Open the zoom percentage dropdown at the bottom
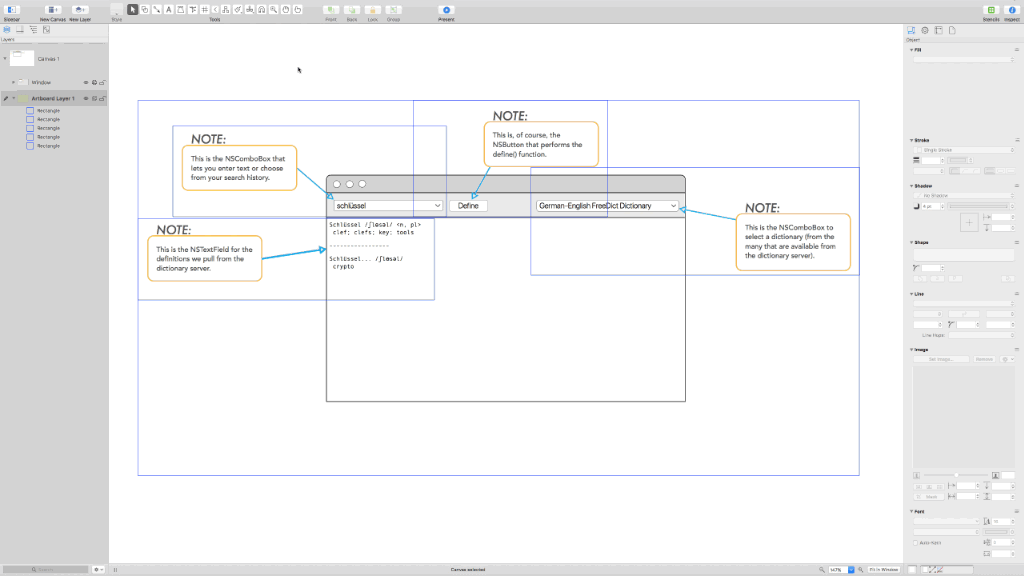1024x576 pixels. (851, 569)
